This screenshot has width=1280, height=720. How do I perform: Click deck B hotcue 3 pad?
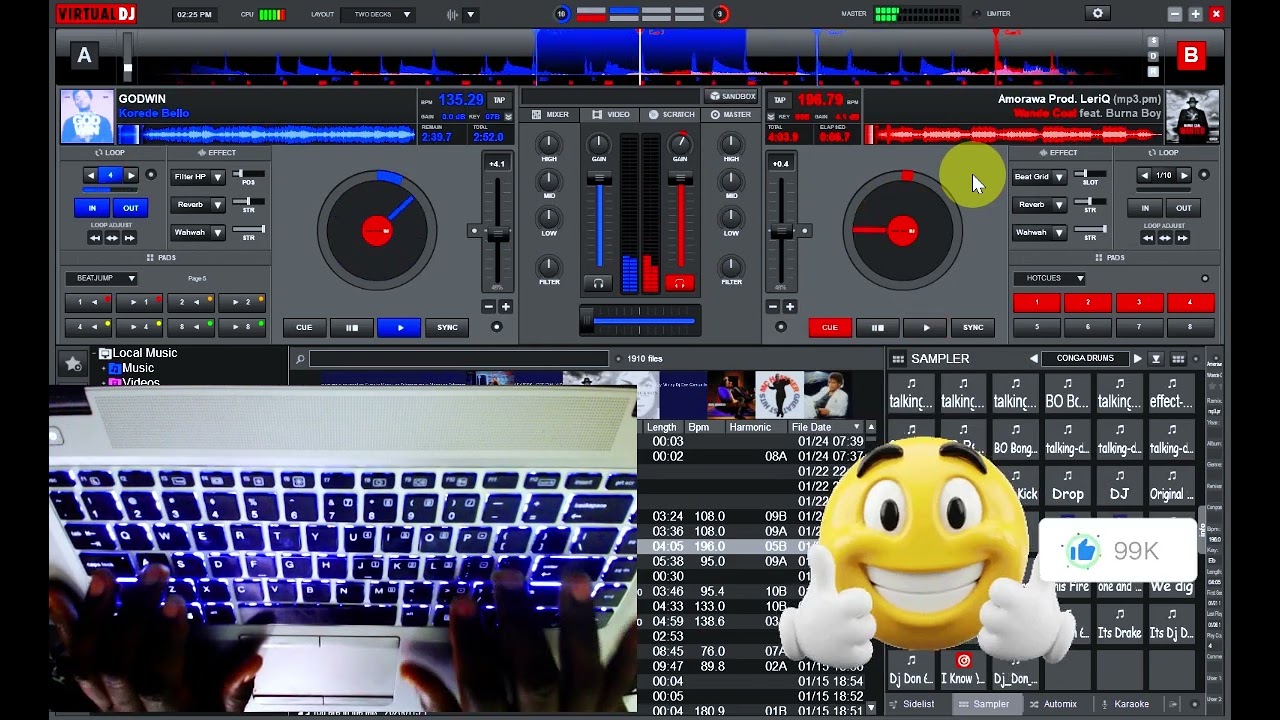1138,302
